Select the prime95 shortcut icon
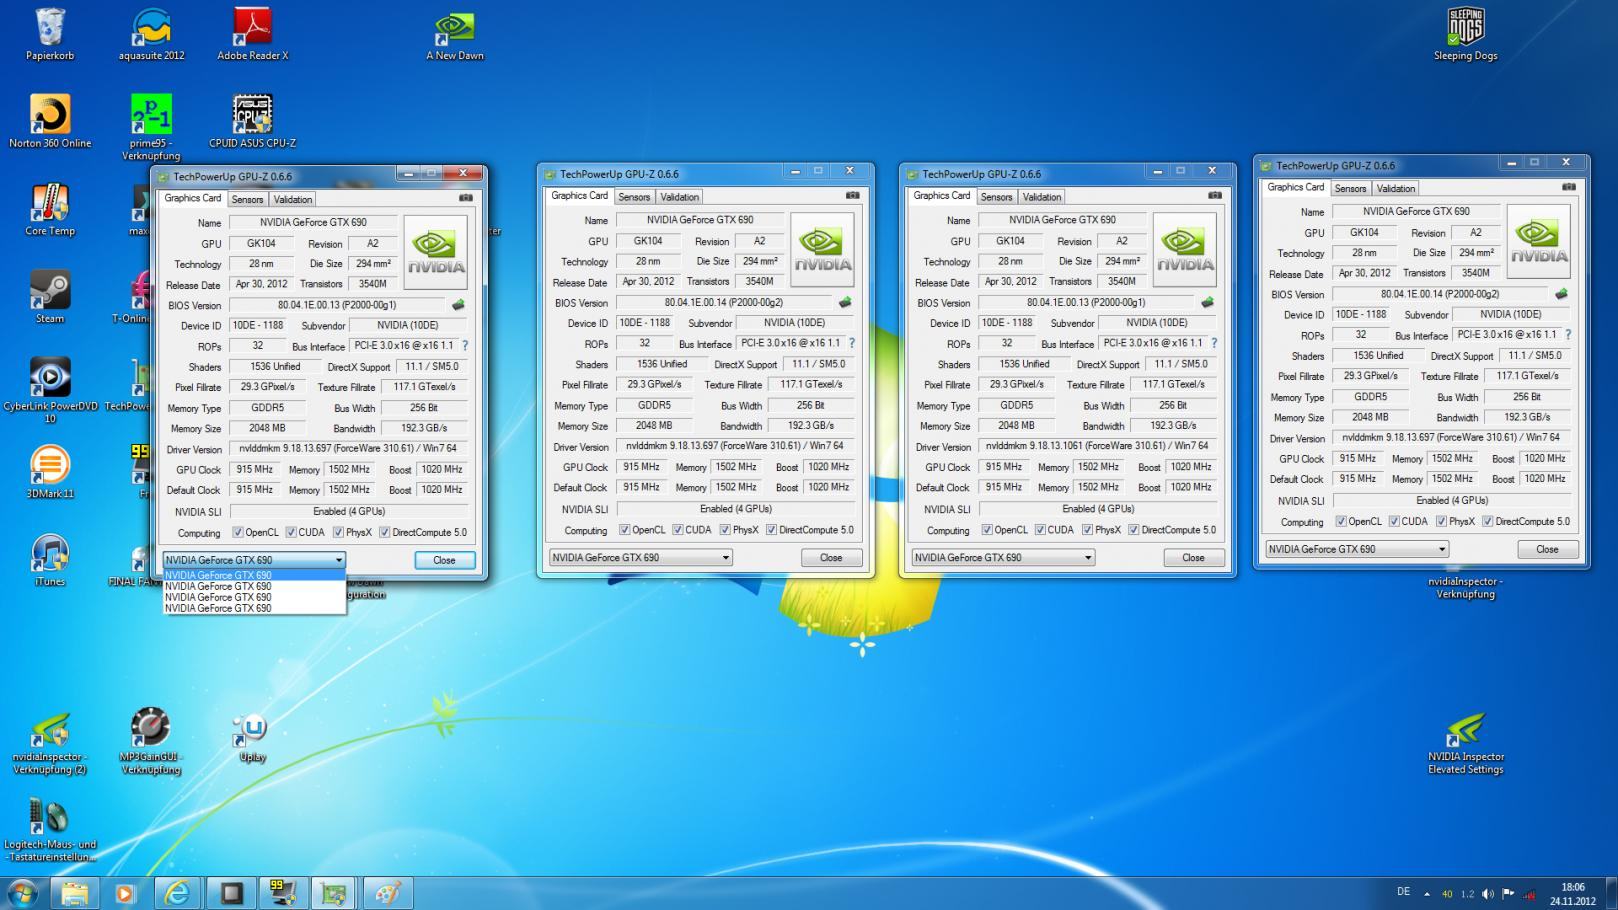 [x=151, y=127]
